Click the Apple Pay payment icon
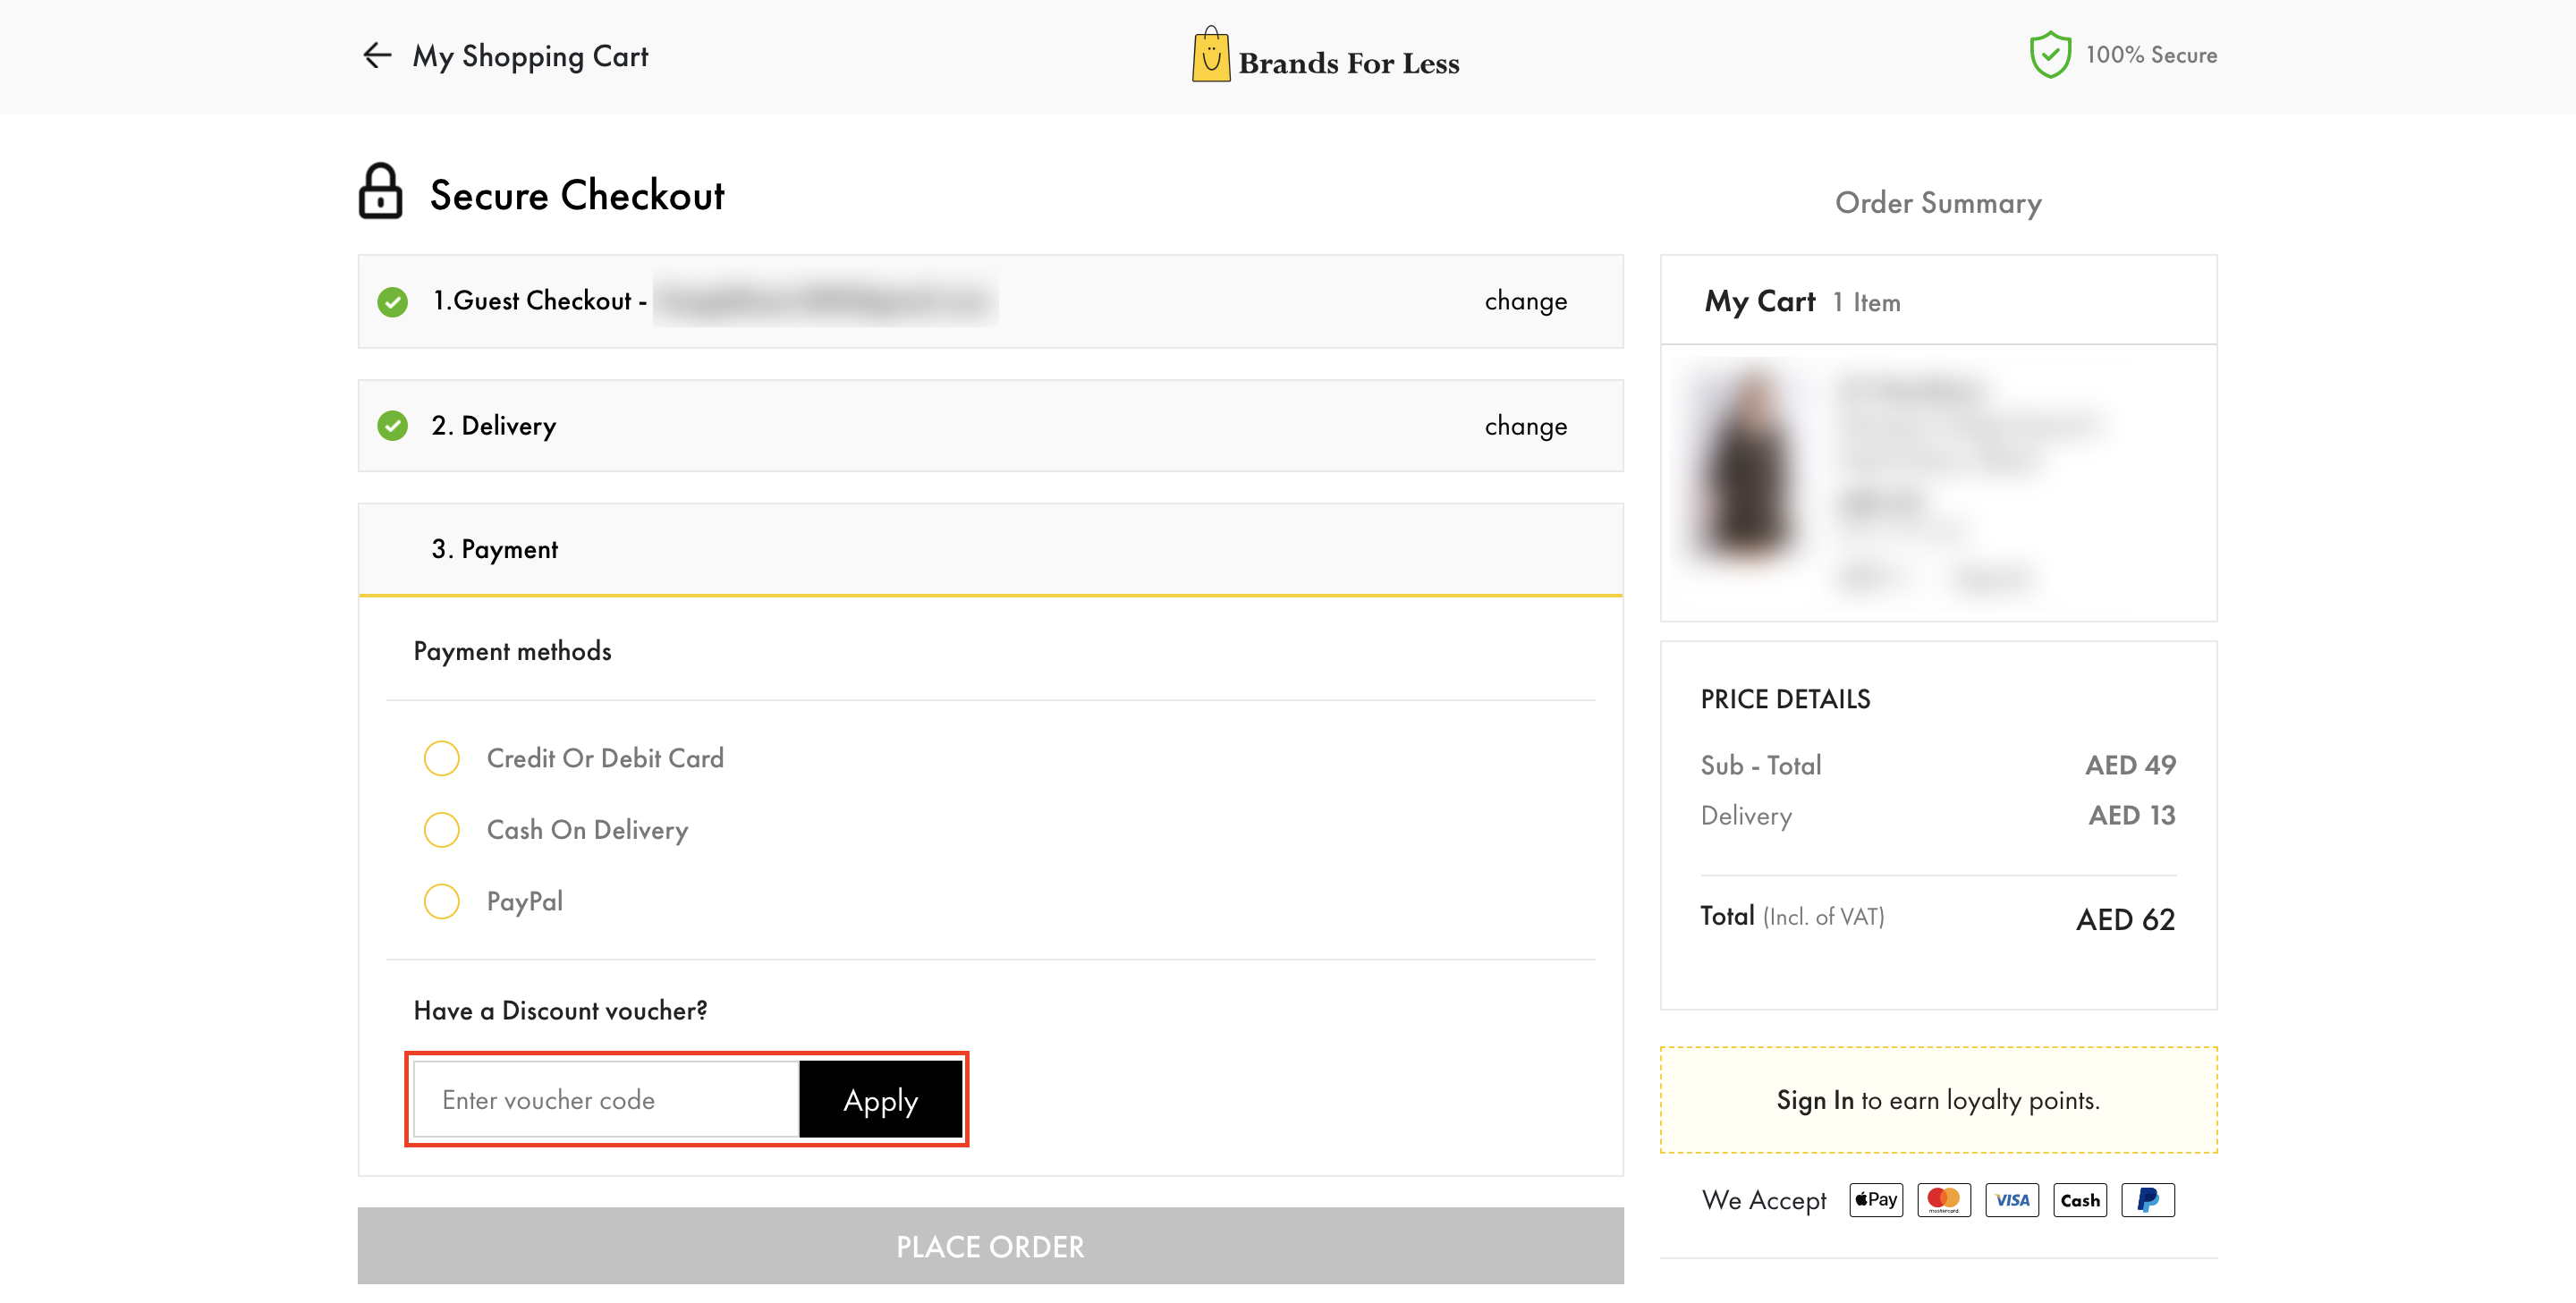Viewport: 2576px width, 1303px height. [1875, 1199]
